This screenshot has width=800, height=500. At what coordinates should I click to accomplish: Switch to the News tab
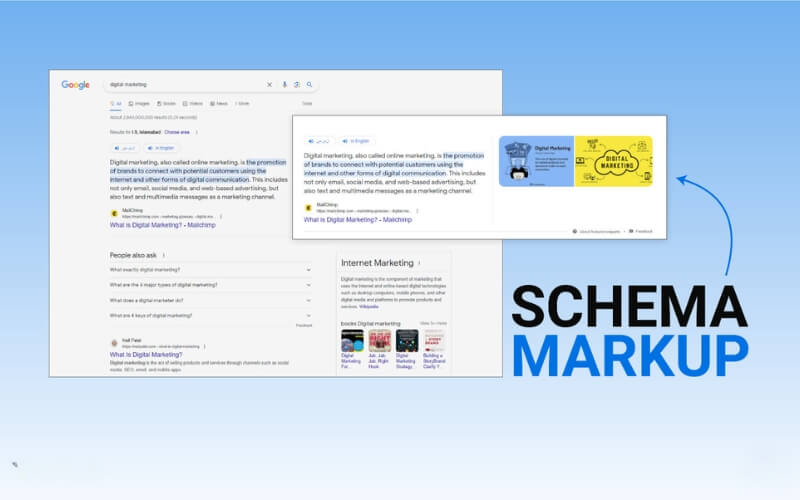[x=219, y=104]
